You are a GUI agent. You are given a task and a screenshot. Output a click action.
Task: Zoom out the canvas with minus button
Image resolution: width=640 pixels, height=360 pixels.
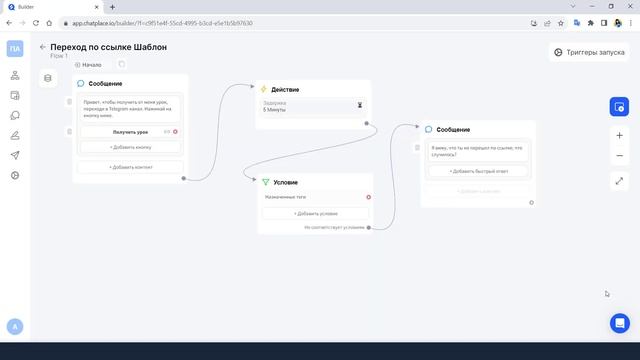coord(619,156)
